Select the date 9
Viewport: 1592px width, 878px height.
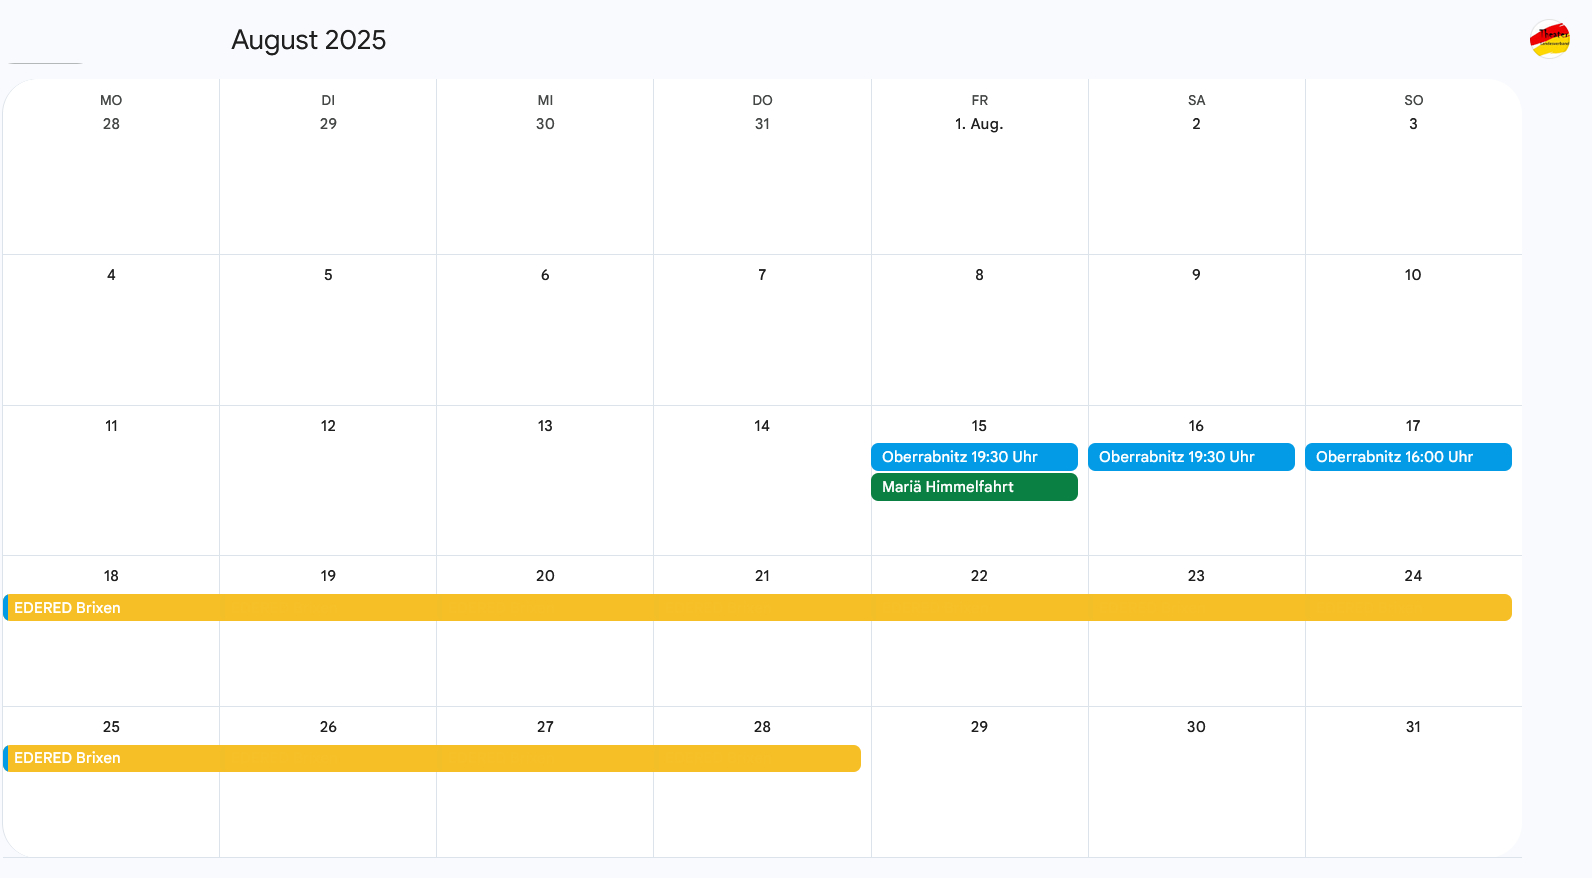pos(1196,275)
